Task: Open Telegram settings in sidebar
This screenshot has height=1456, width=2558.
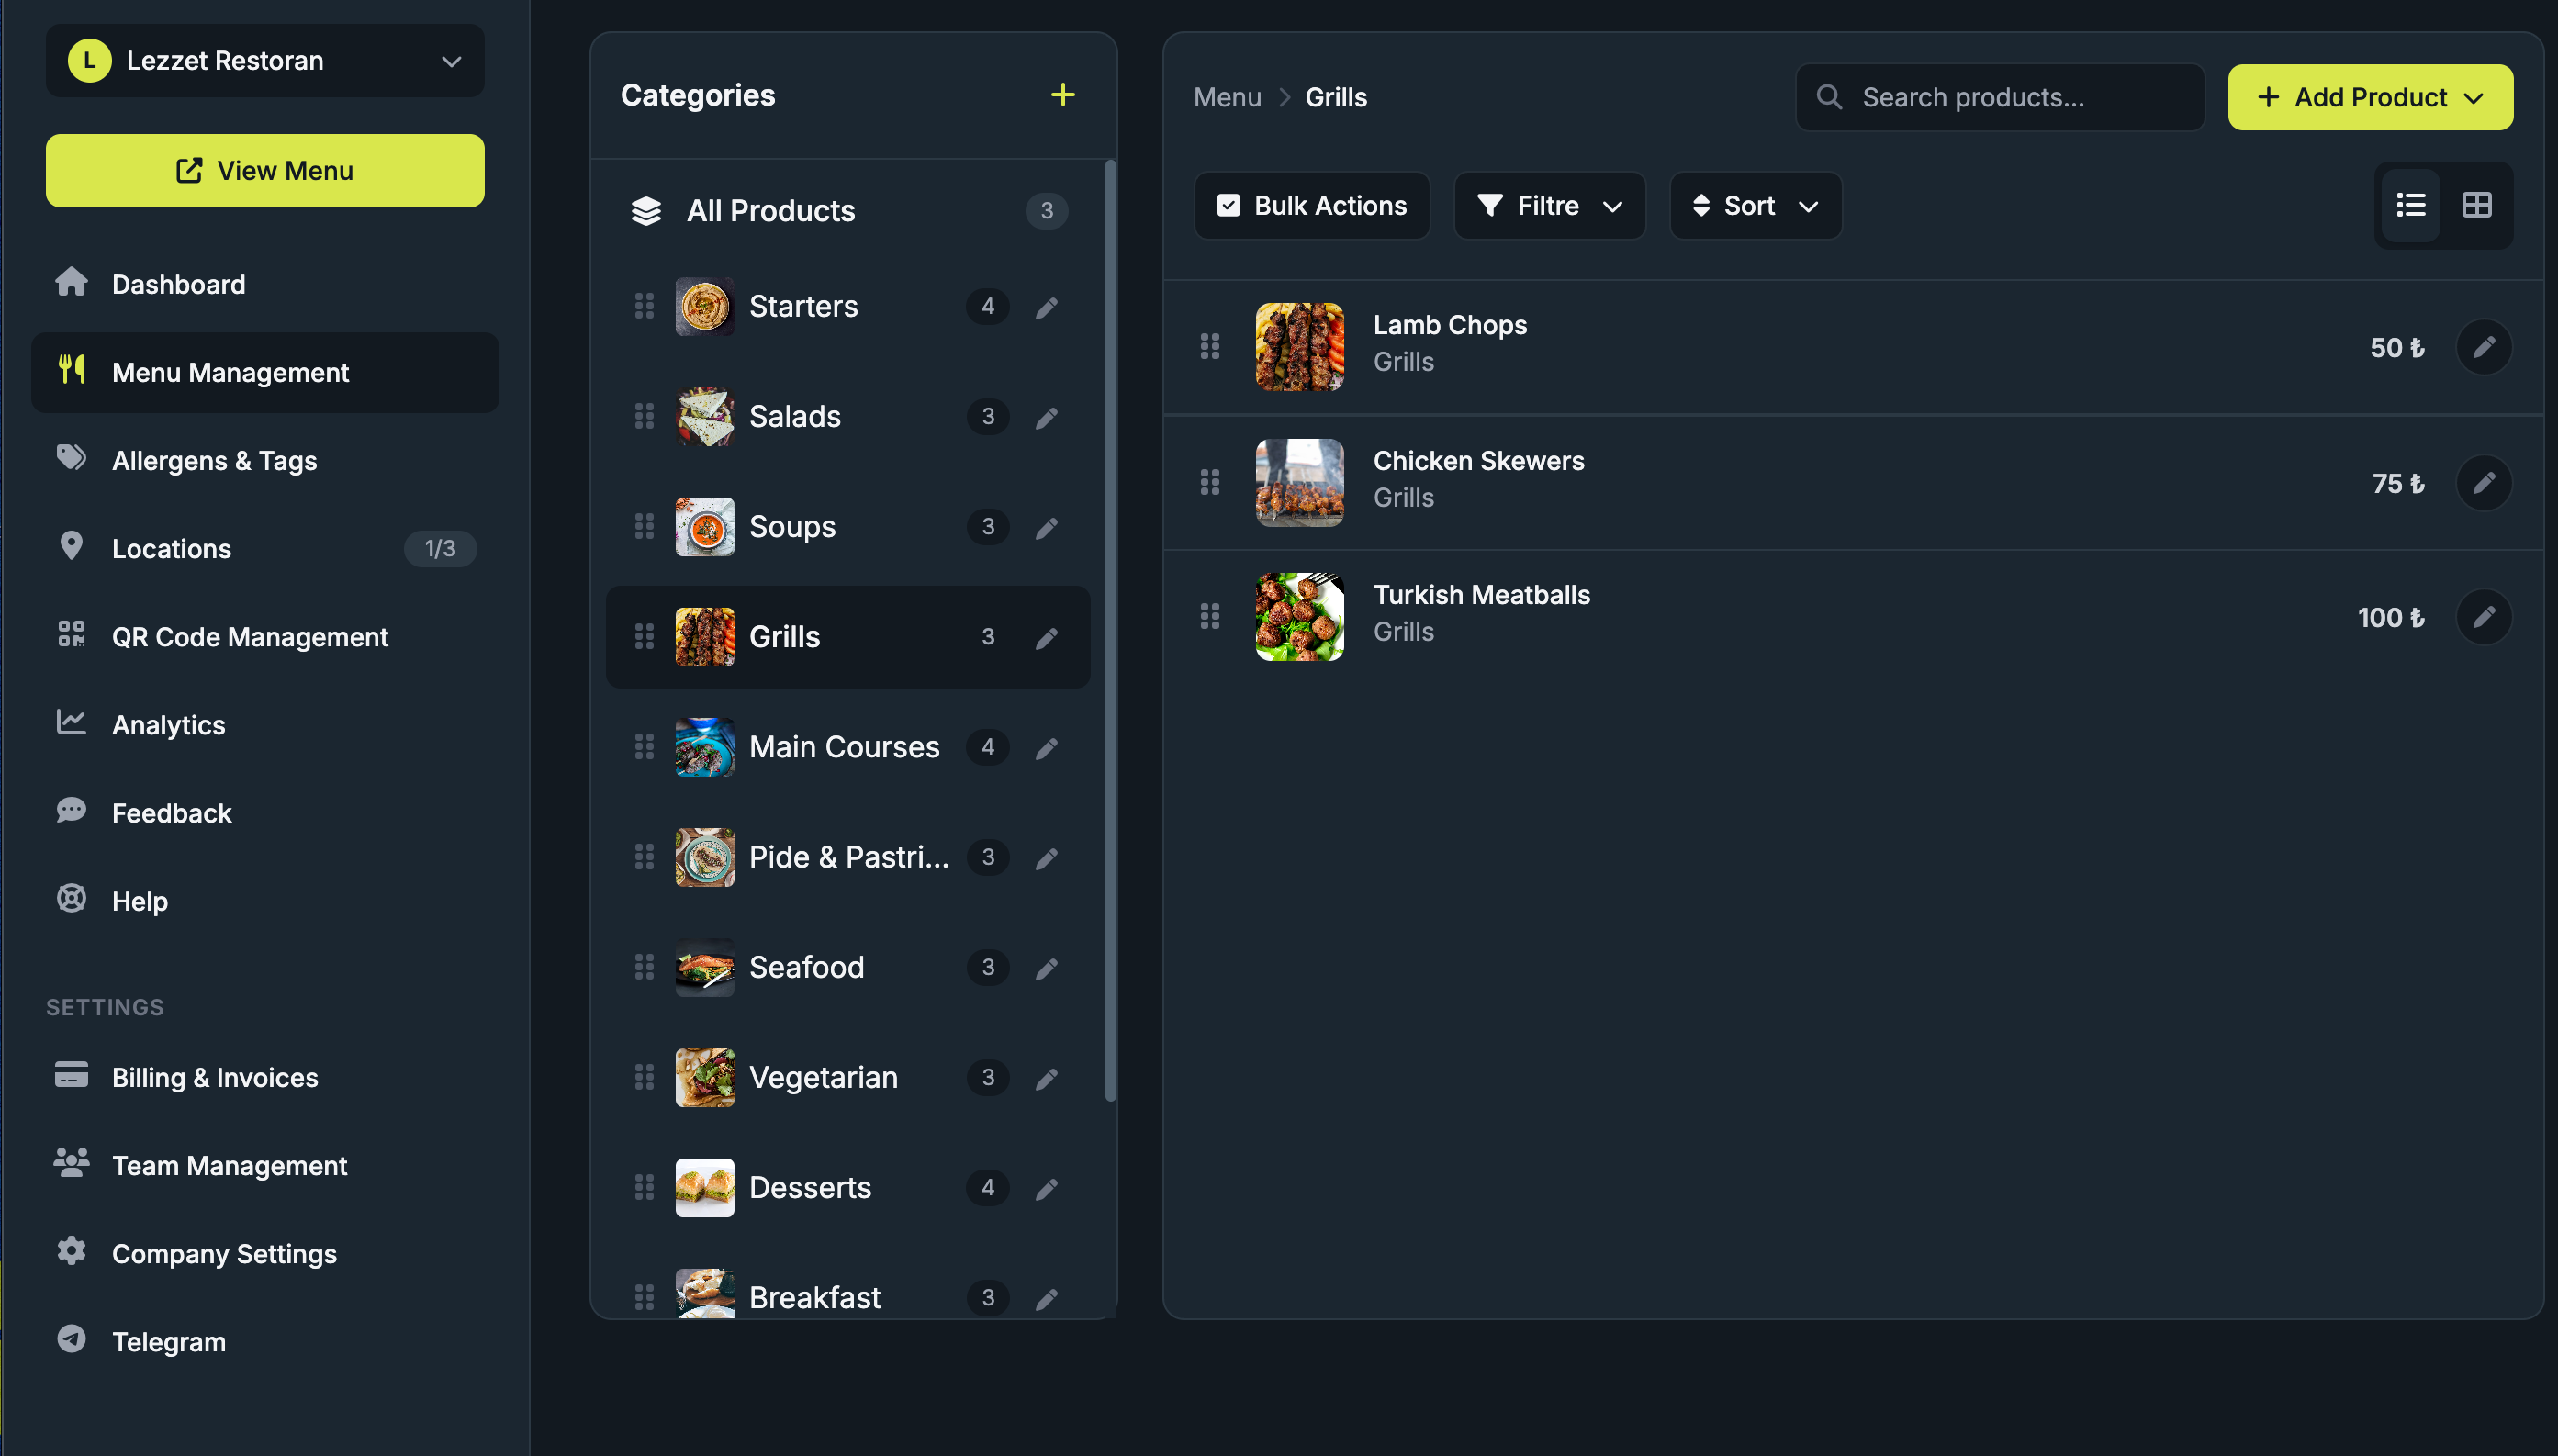Action: coord(168,1342)
